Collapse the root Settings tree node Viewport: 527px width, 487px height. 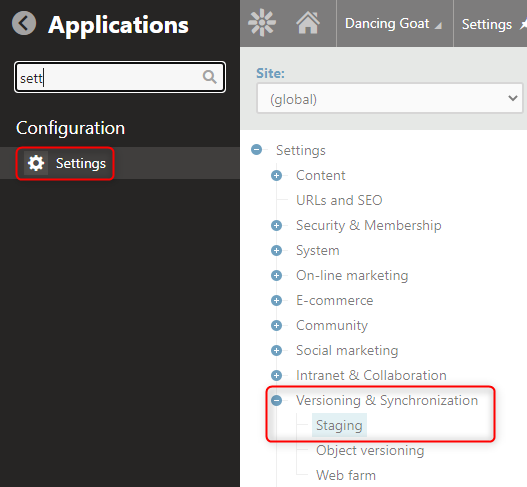click(256, 150)
